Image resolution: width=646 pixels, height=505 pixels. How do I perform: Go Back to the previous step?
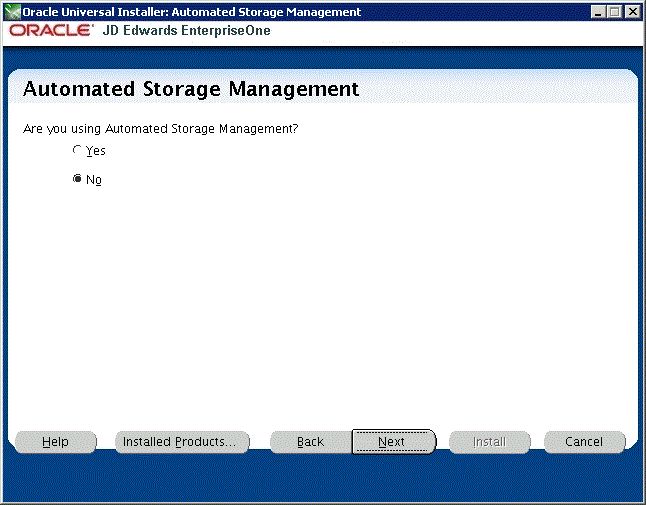click(310, 442)
